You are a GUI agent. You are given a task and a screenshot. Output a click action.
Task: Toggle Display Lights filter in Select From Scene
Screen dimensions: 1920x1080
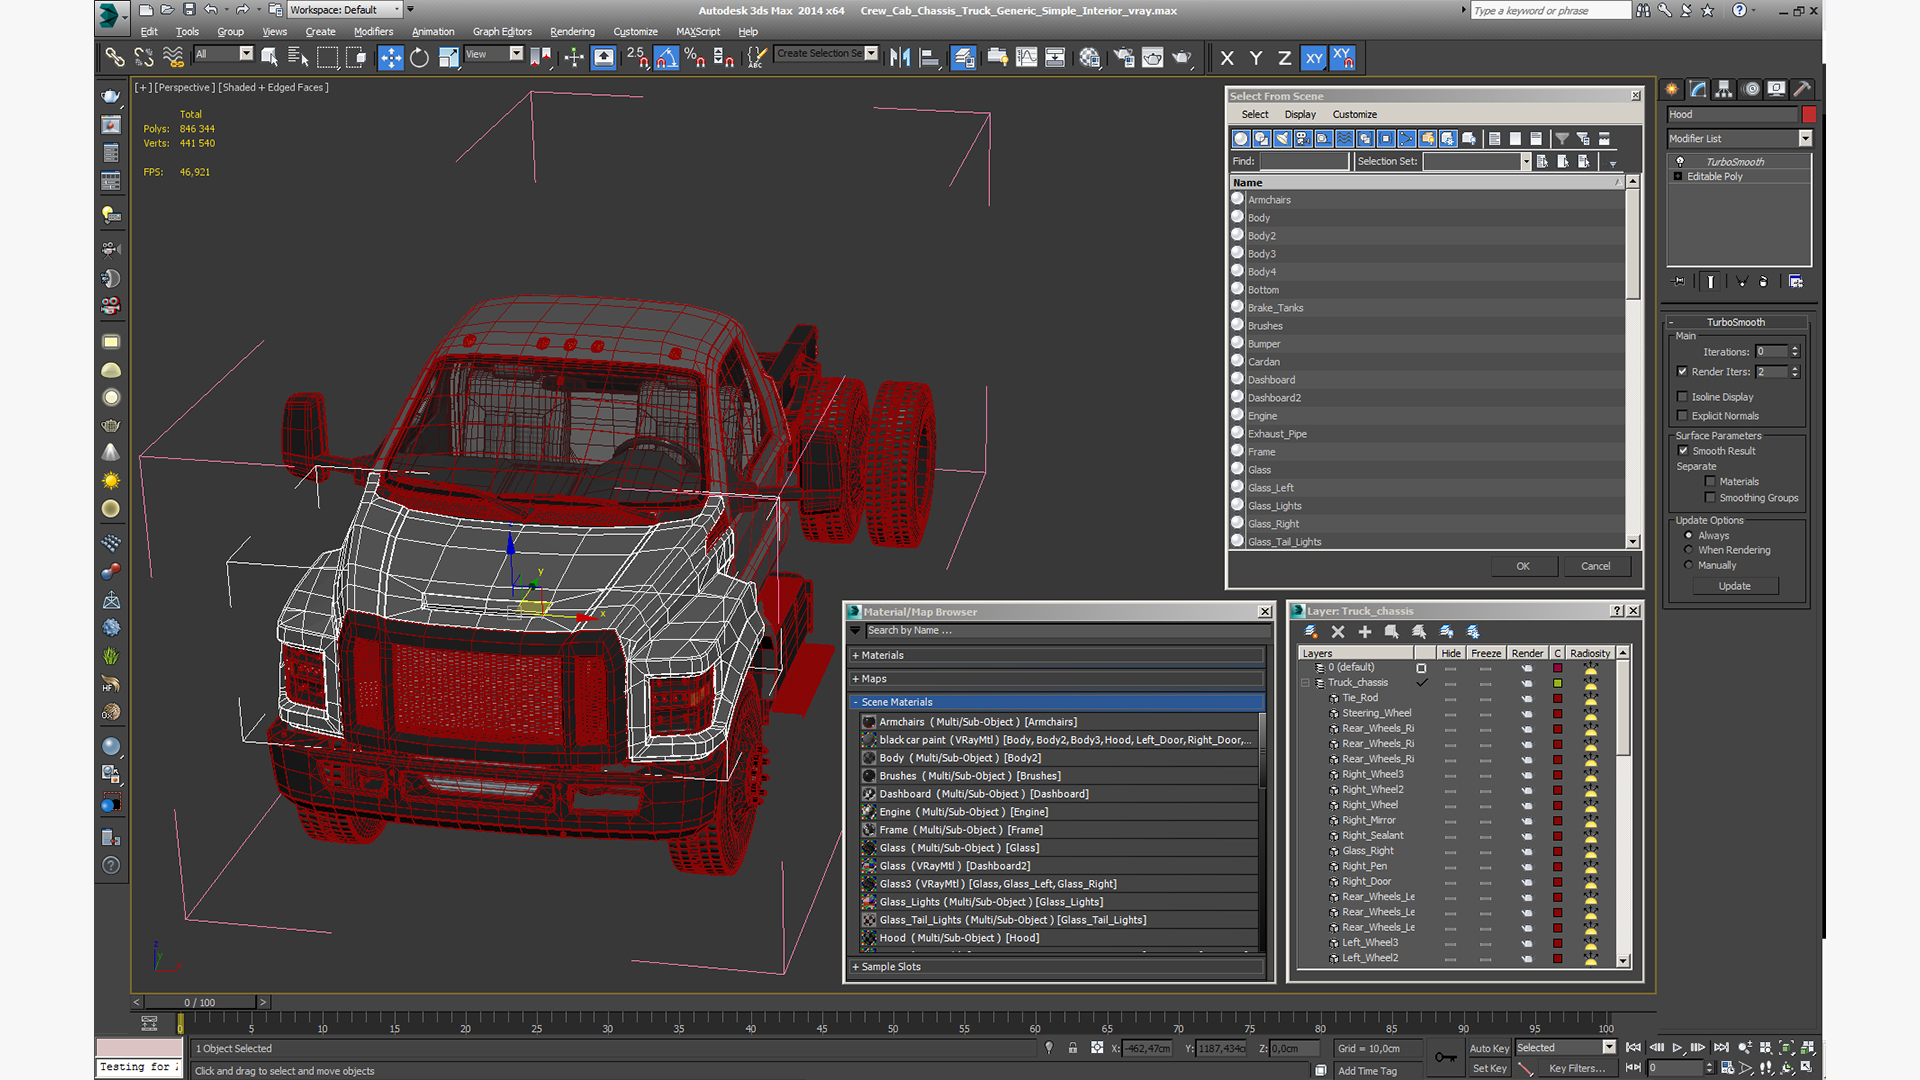[1282, 139]
